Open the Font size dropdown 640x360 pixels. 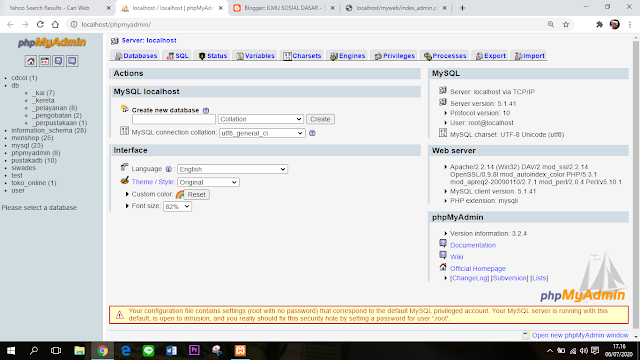coord(177,207)
